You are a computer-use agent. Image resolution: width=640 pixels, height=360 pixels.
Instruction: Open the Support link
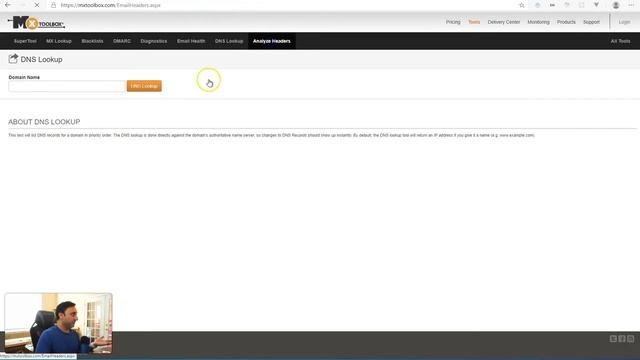(x=591, y=22)
